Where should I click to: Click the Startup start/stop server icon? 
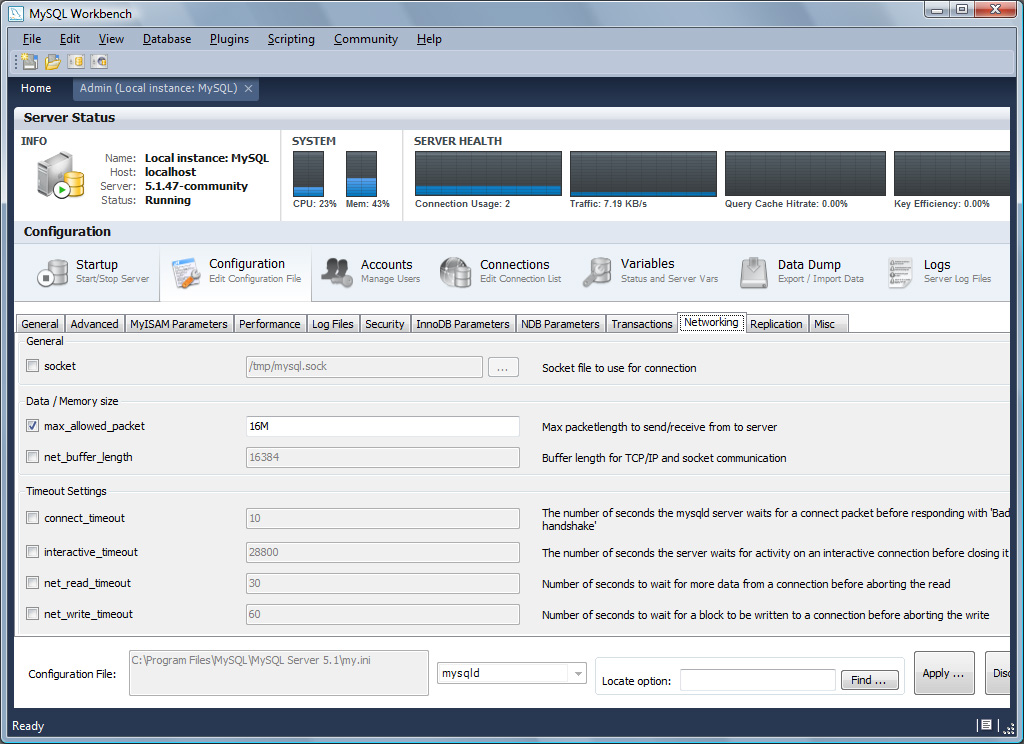52,272
